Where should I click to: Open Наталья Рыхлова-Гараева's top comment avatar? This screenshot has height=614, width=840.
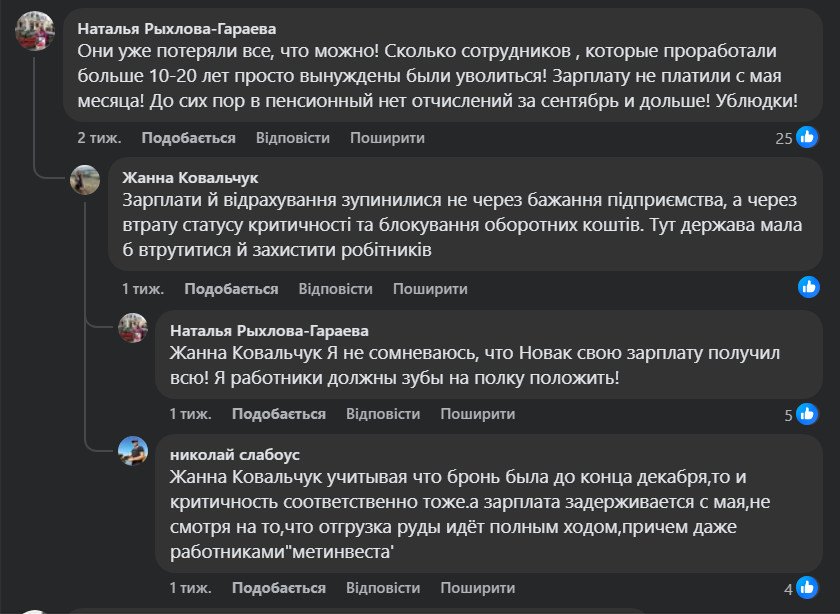(35, 31)
